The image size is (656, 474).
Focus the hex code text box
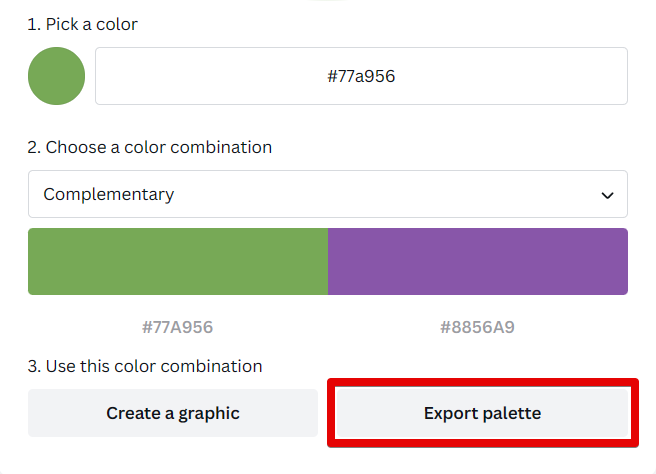tap(361, 76)
